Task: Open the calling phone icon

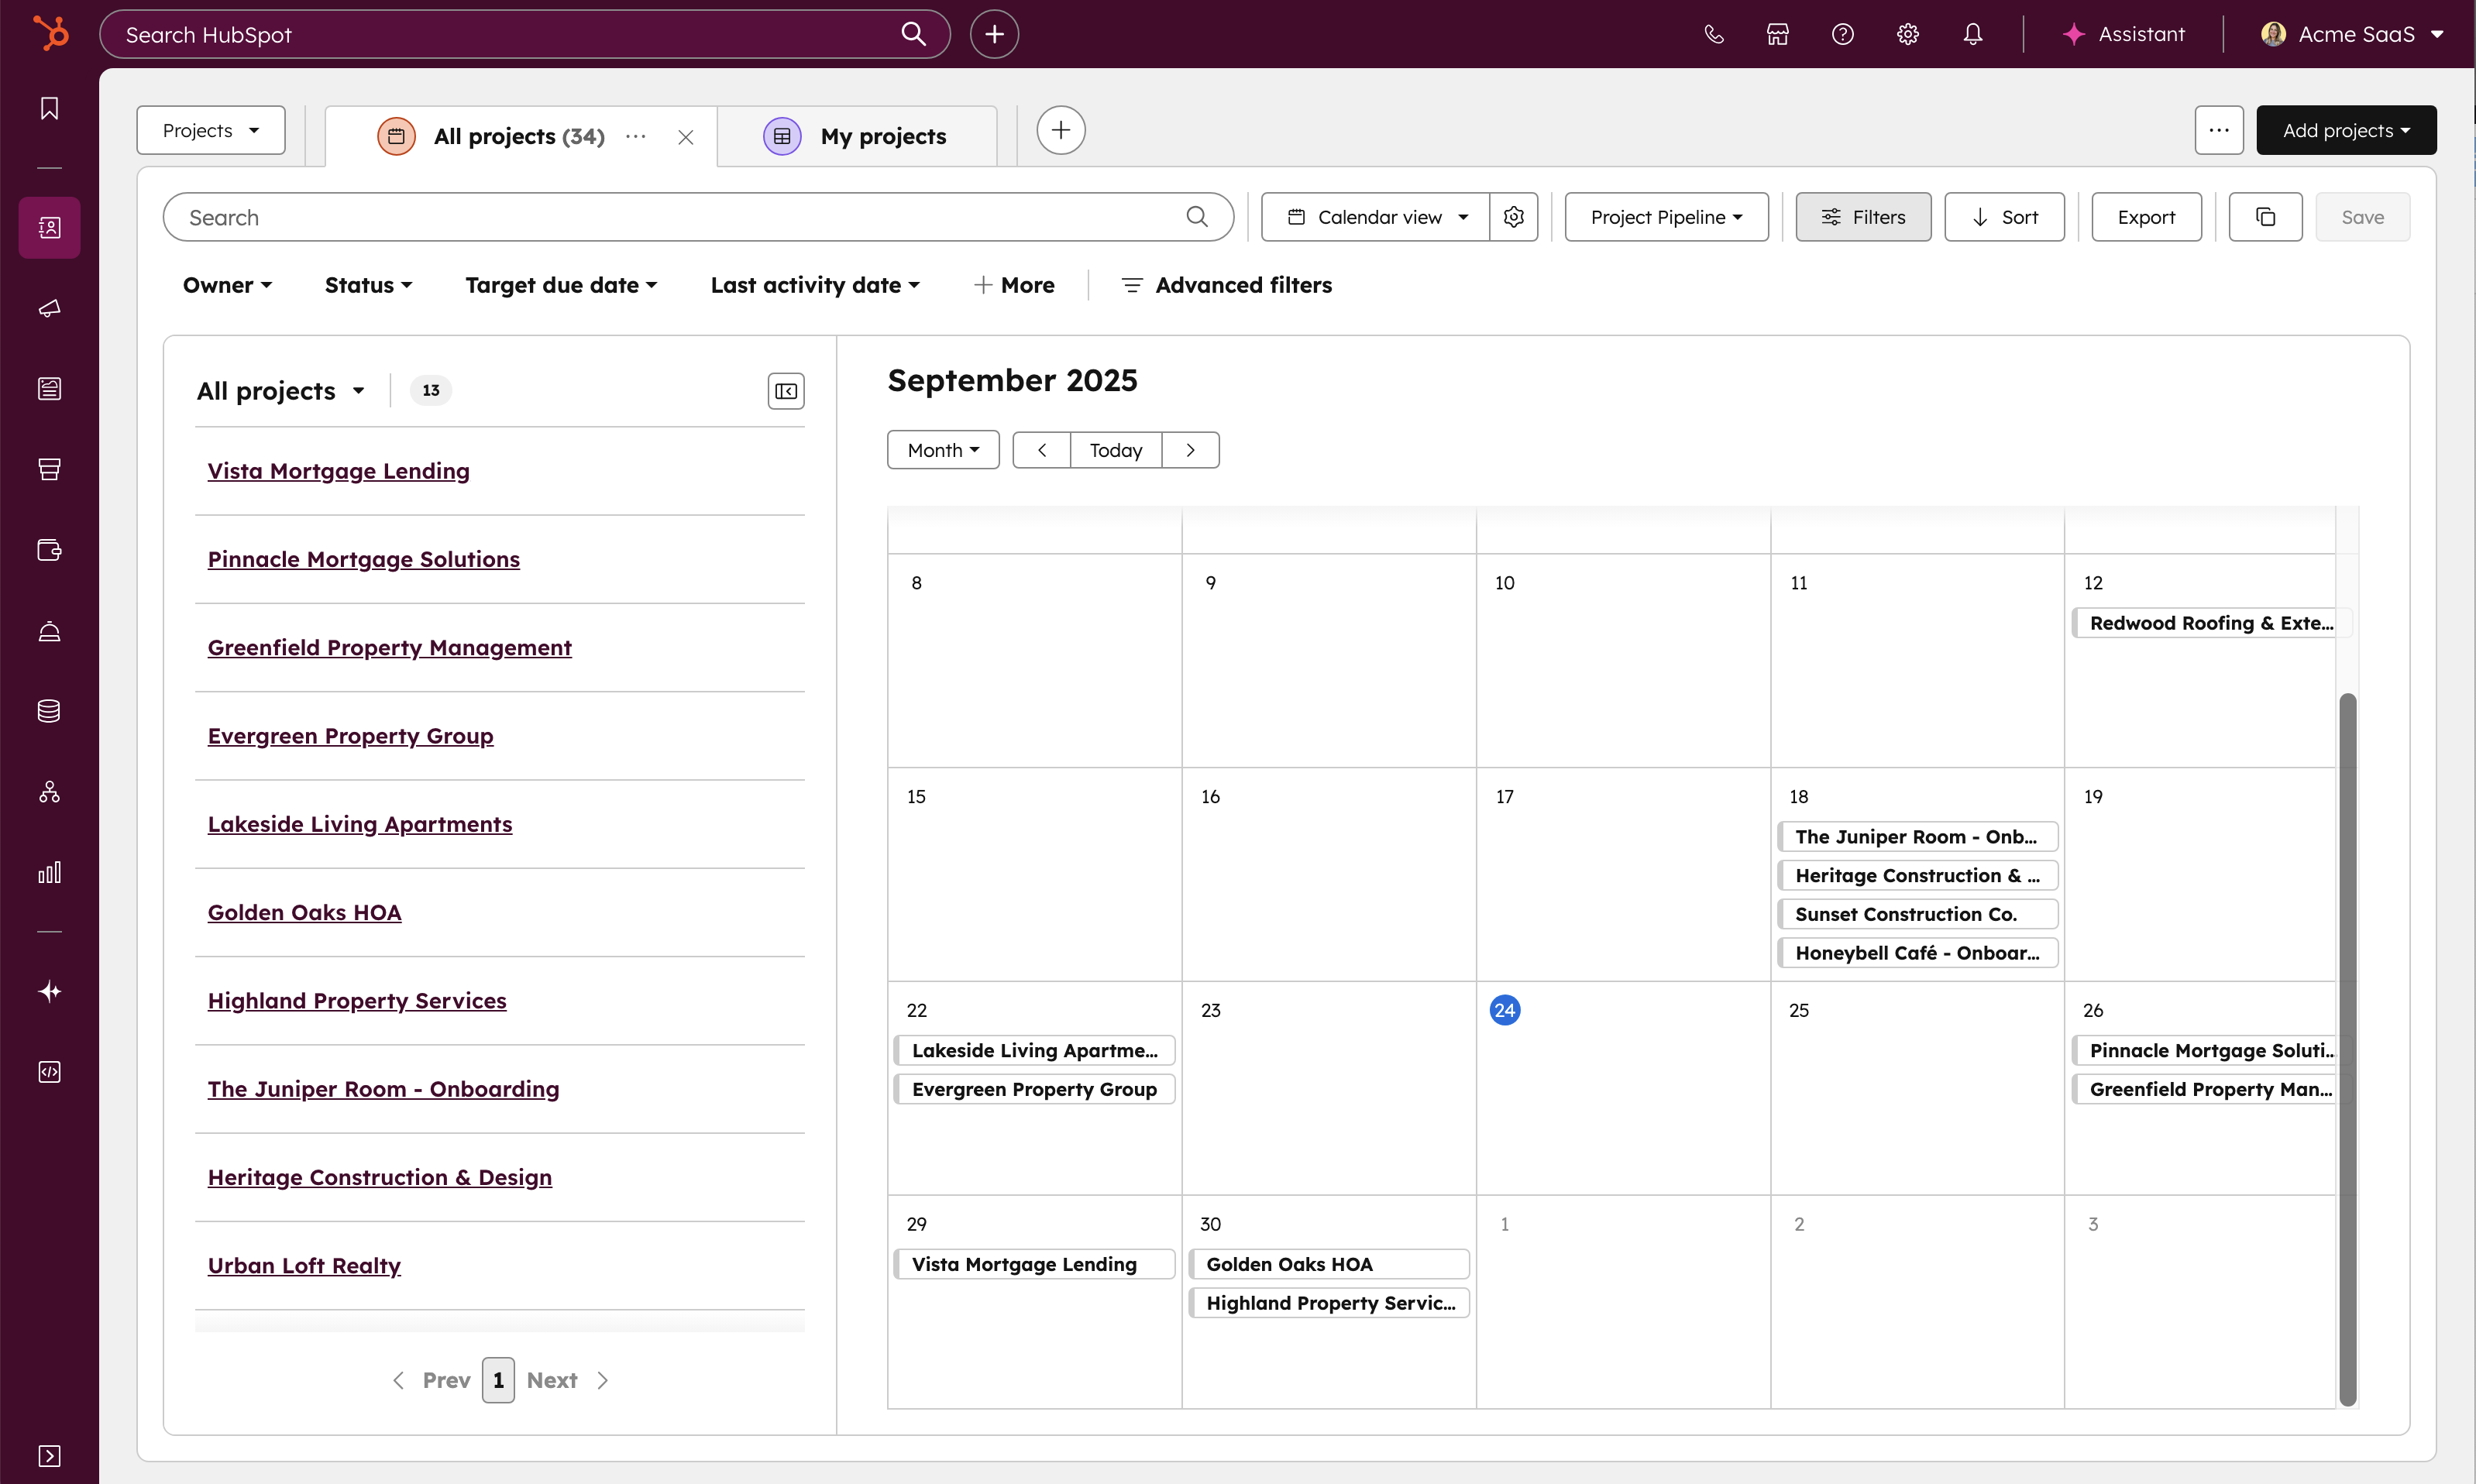Action: point(1714,34)
